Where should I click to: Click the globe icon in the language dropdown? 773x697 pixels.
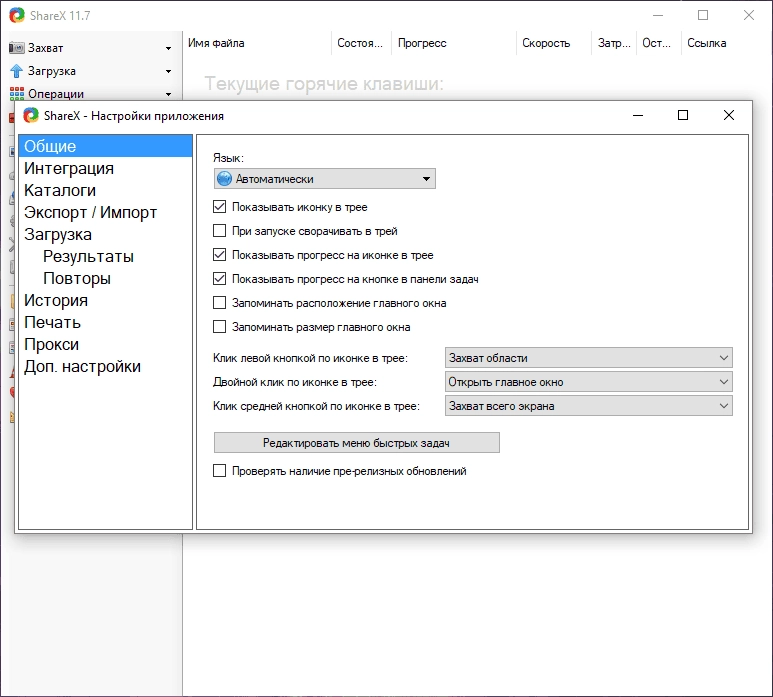click(224, 178)
